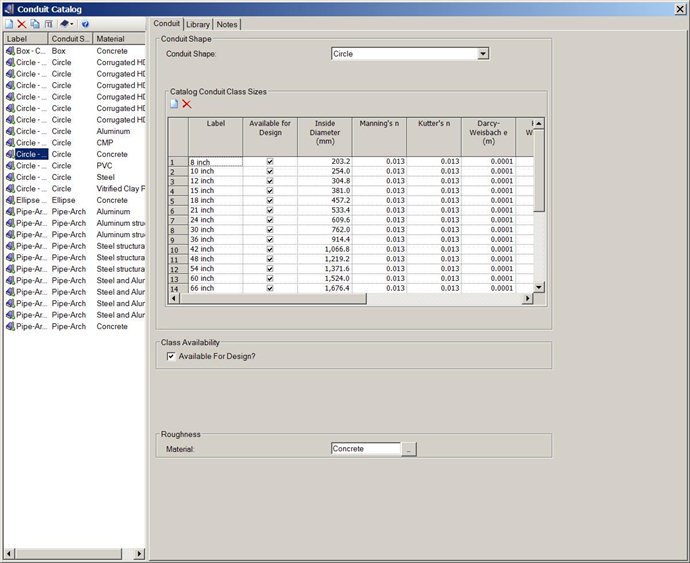Sort list by Label column header
Image resolution: width=690 pixels, height=563 pixels.
point(26,39)
